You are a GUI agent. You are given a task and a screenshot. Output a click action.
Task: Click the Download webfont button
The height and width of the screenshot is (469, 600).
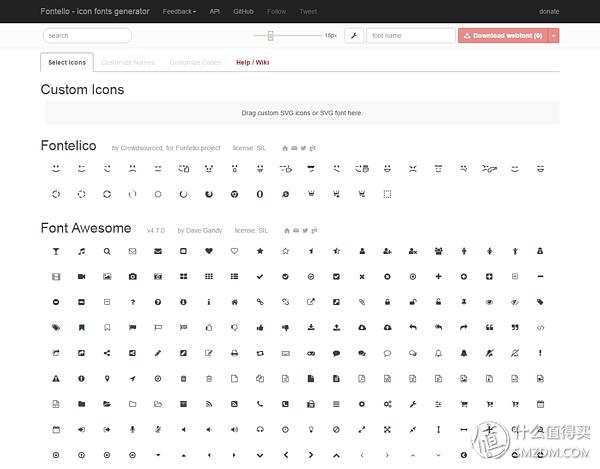tap(503, 36)
